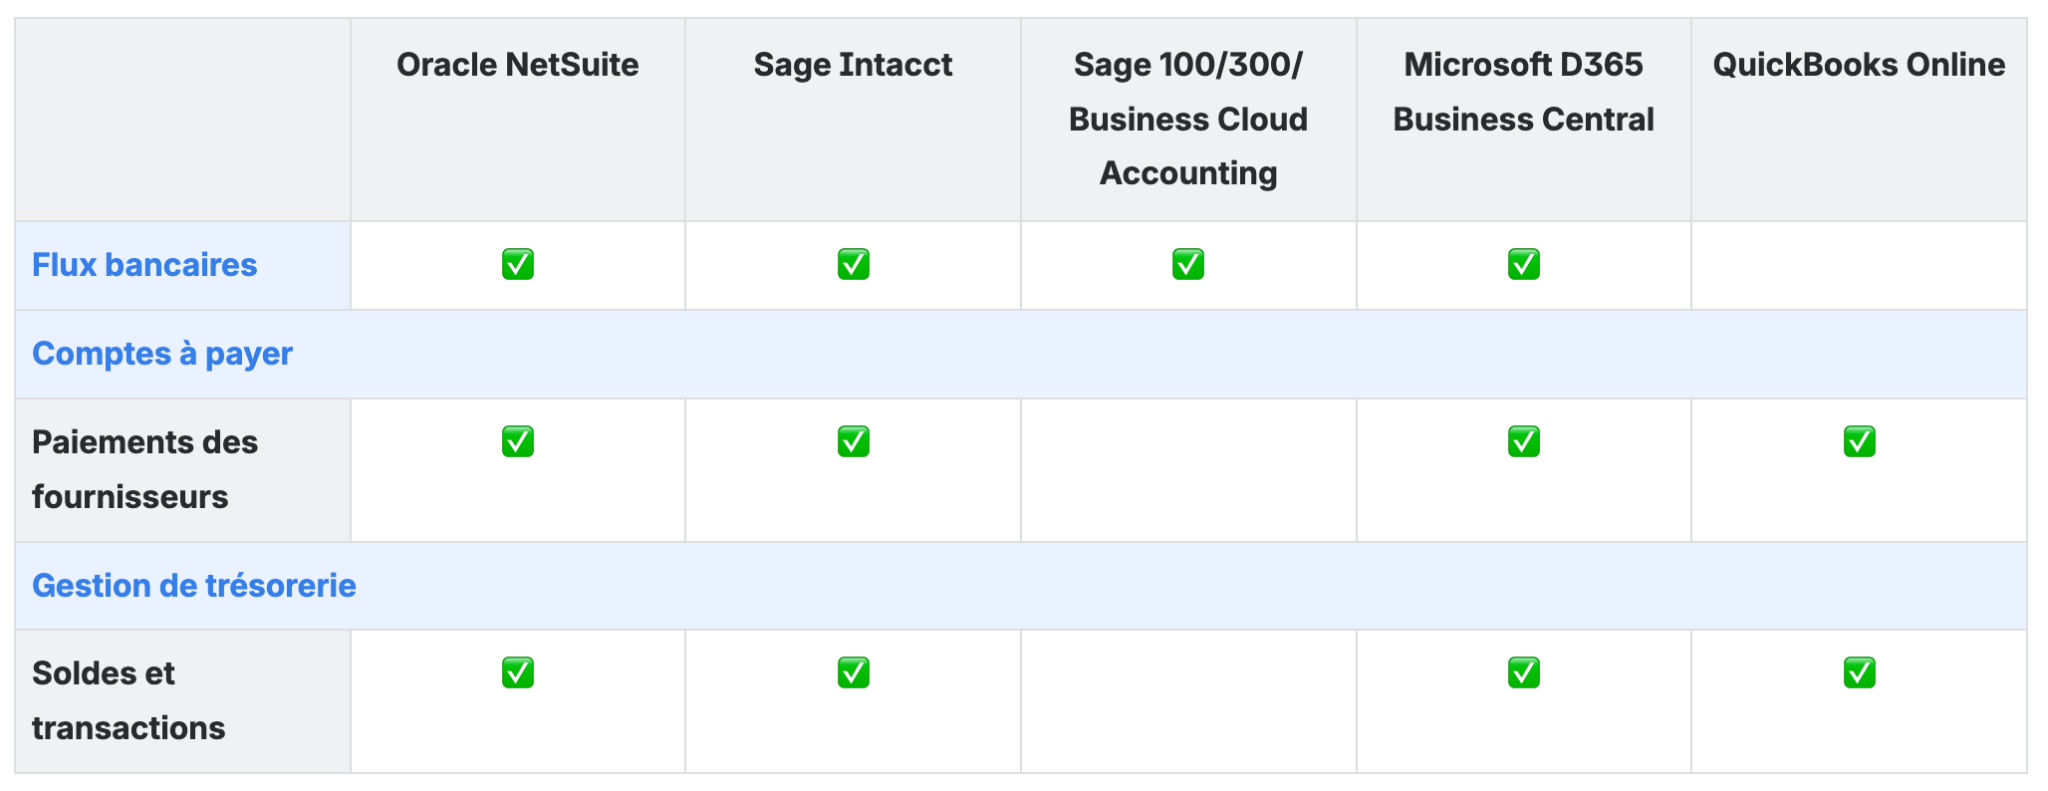Click Flux bancaires checkmark under Sage 100/300
Screen dimensions: 2048x791
[x=1188, y=264]
